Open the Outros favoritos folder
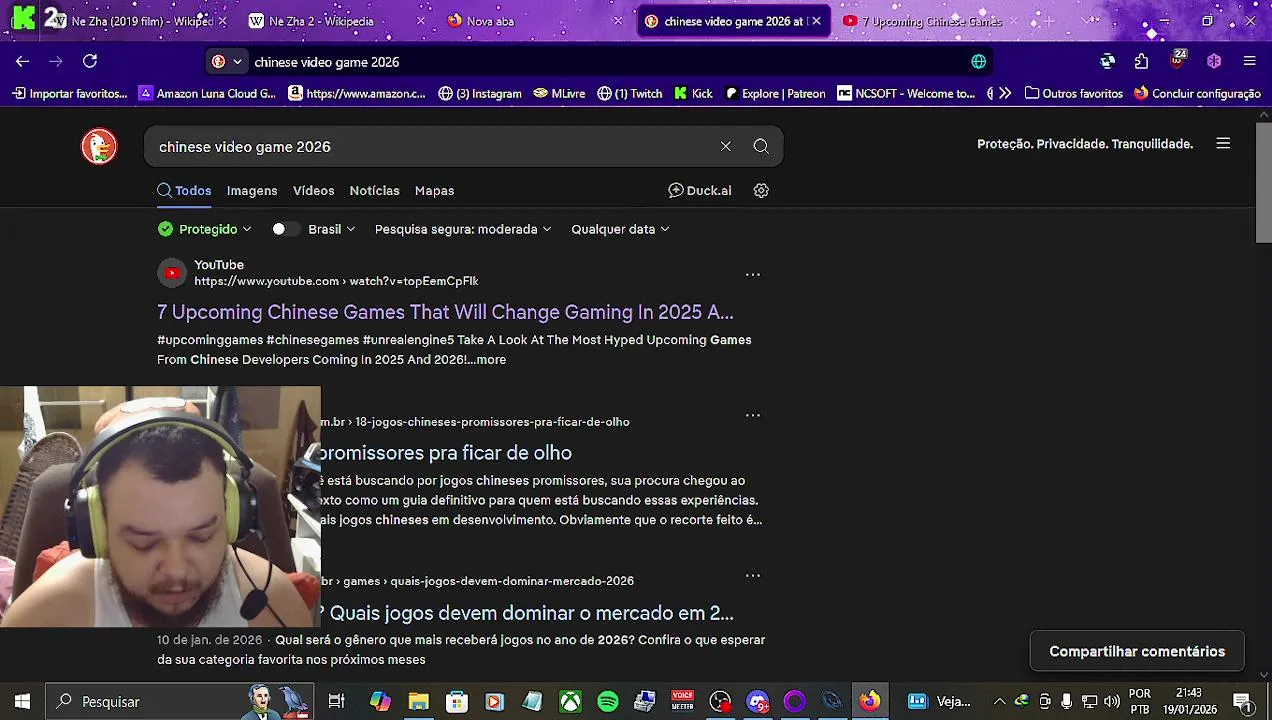This screenshot has height=720, width=1272. click(1074, 93)
